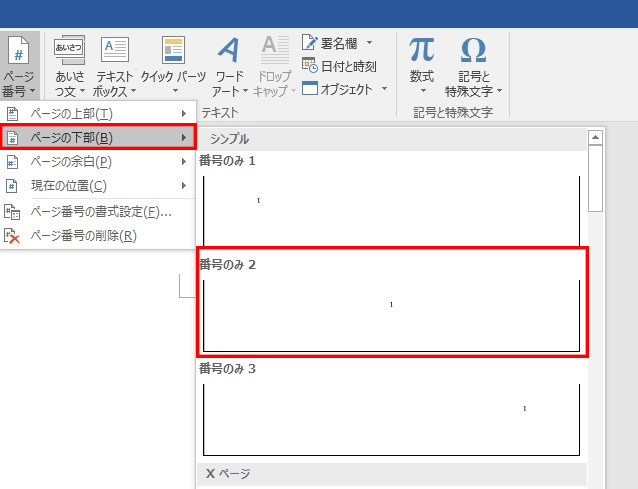Open the クイックパーツ icon
The height and width of the screenshot is (489, 638).
click(173, 50)
